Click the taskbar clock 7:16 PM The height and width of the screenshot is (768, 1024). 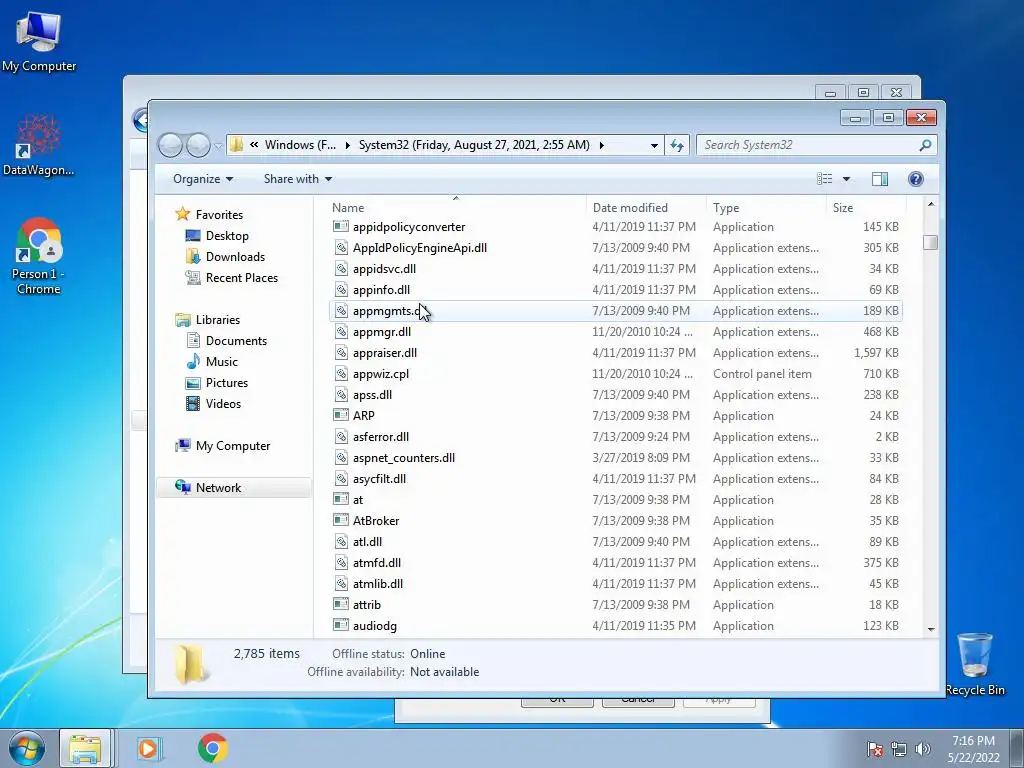[x=973, y=748]
